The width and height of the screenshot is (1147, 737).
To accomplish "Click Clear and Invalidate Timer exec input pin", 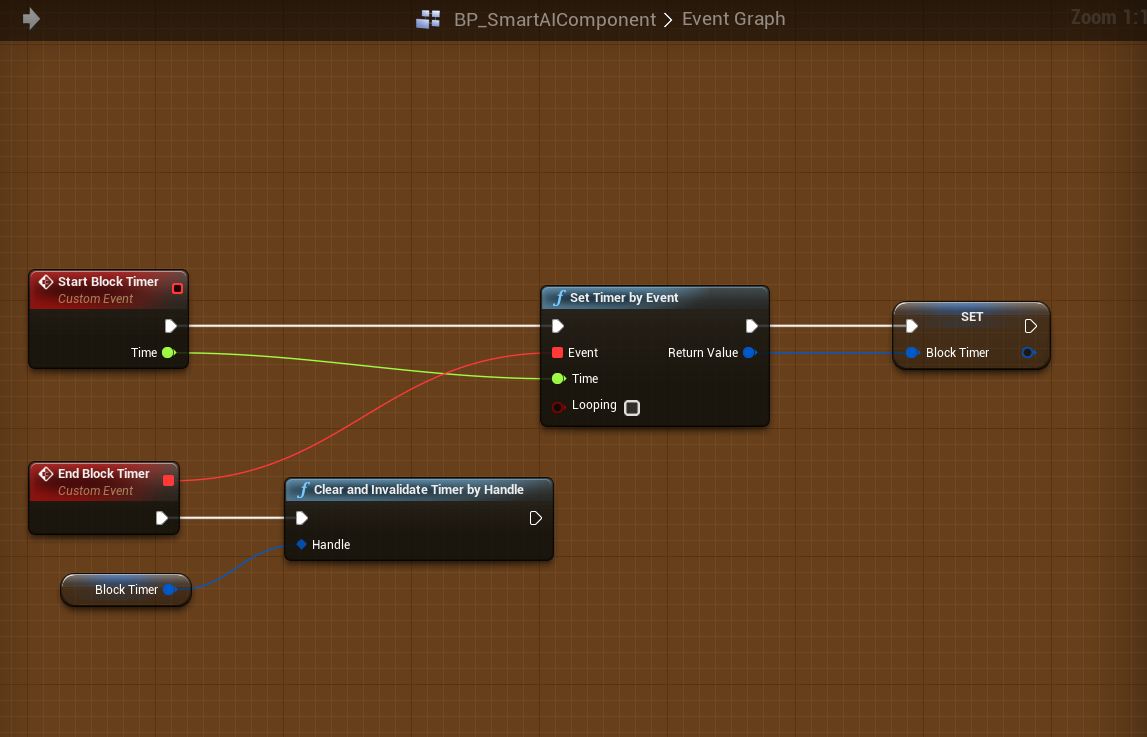I will pos(301,518).
